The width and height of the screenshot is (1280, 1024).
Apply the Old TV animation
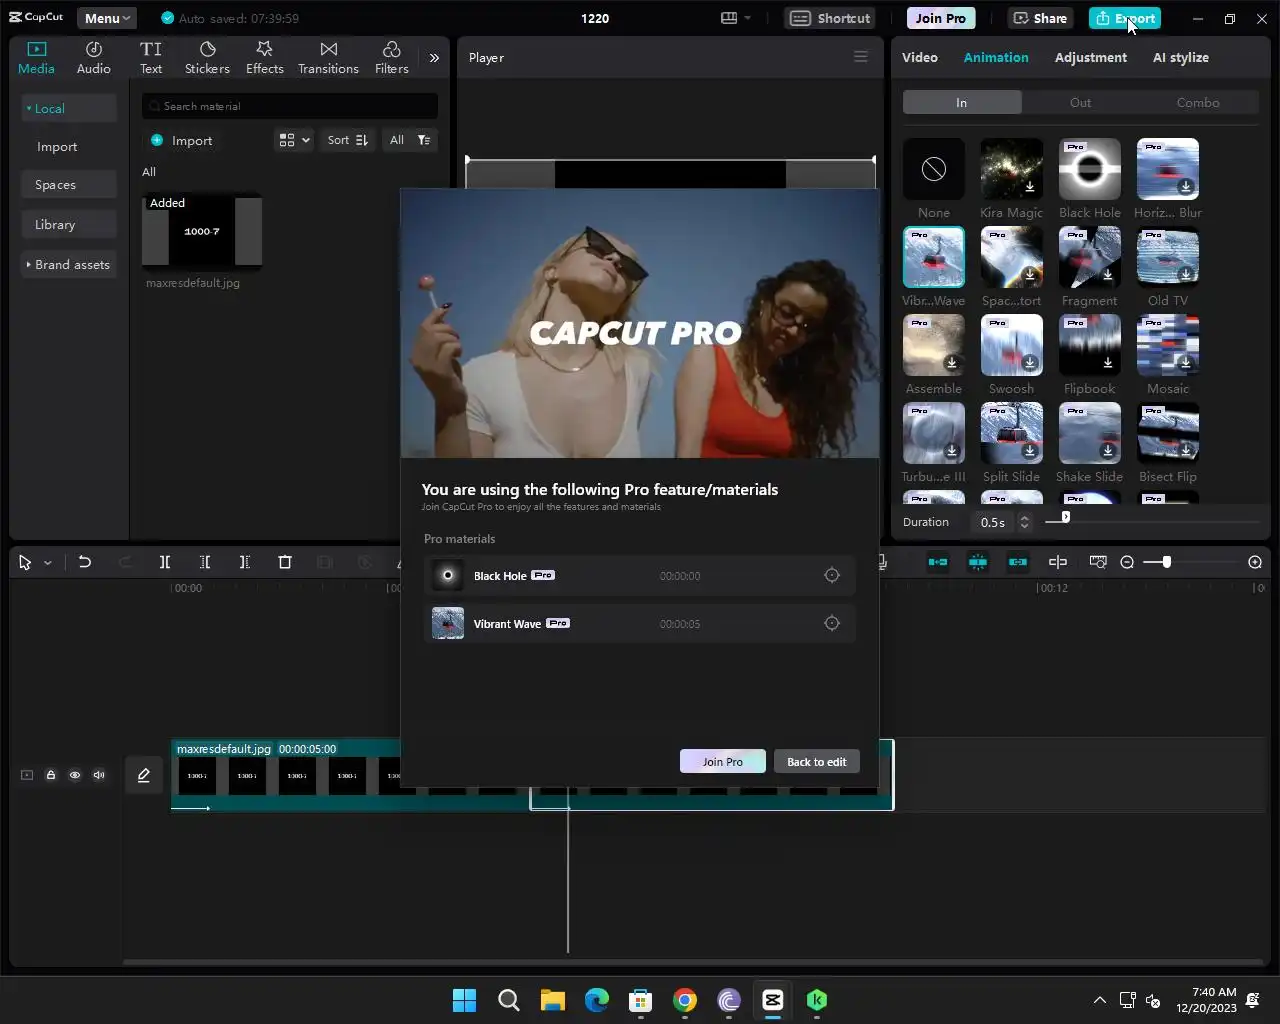tap(1168, 257)
